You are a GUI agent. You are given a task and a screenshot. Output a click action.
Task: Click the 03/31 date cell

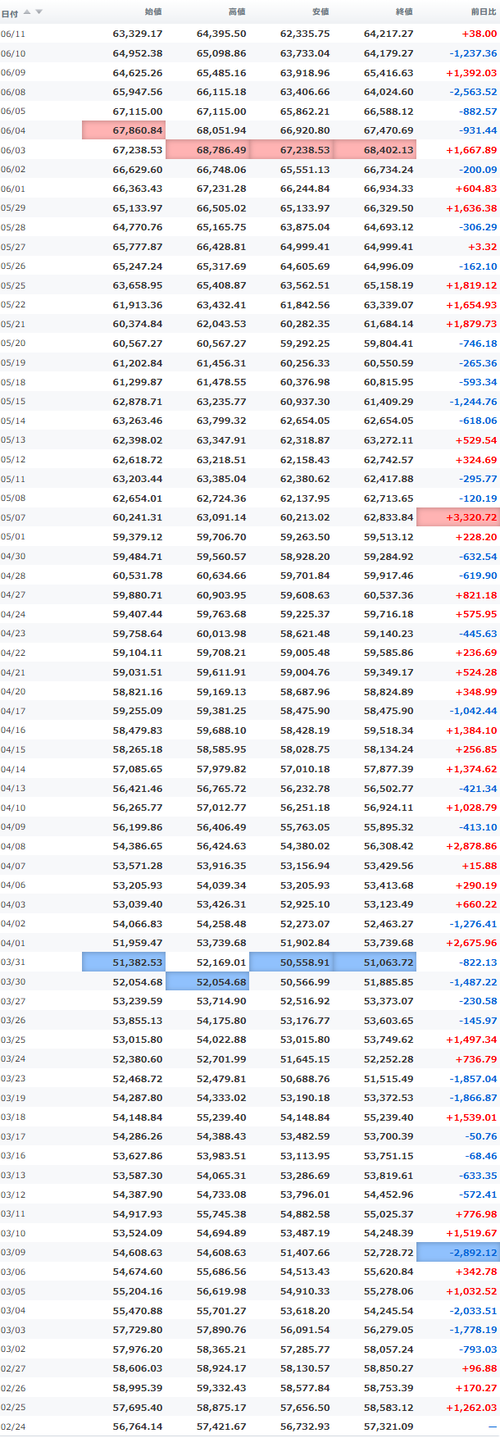[x=13, y=960]
